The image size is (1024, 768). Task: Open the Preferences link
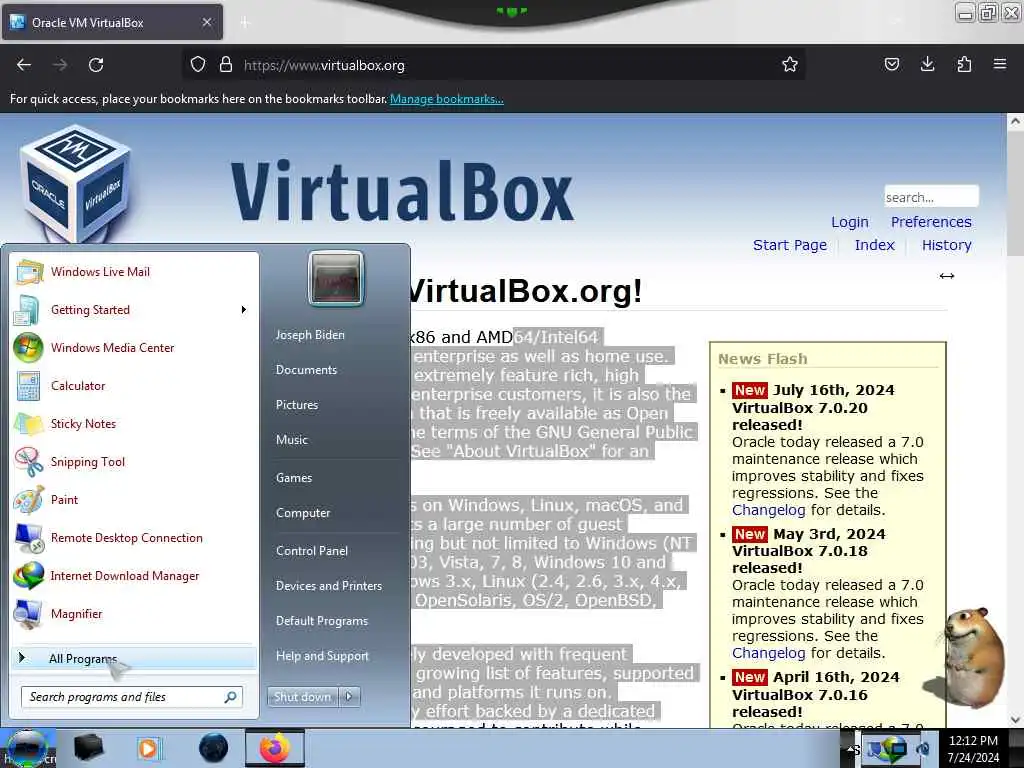tap(931, 222)
